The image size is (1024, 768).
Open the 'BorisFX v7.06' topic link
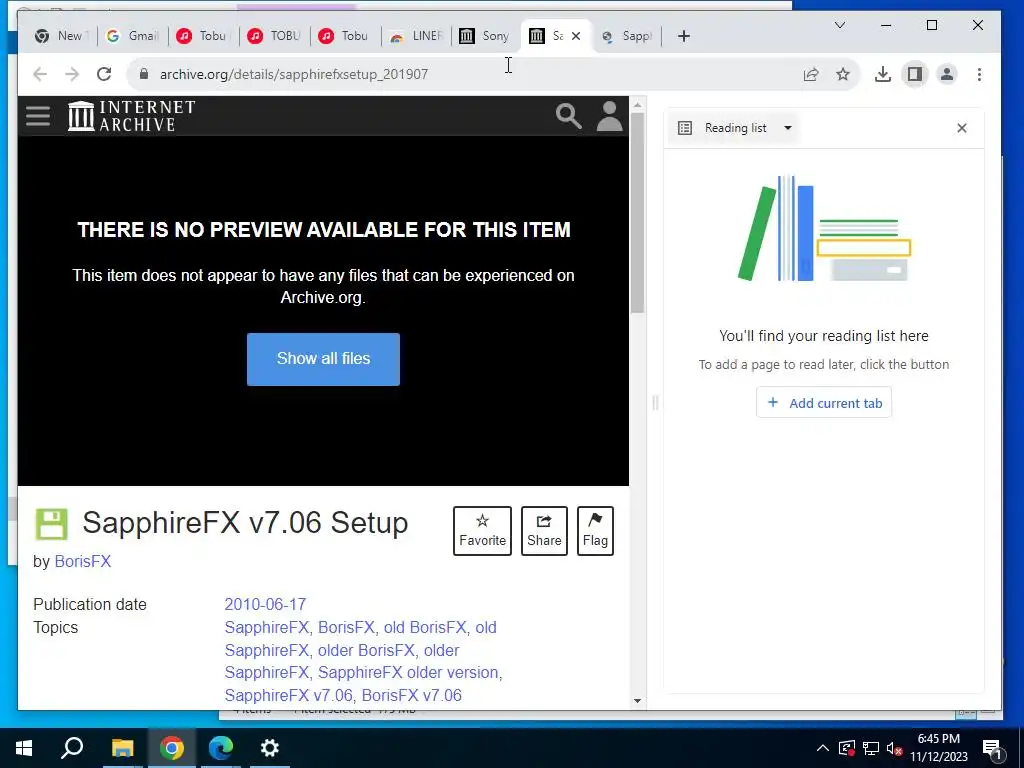[411, 695]
